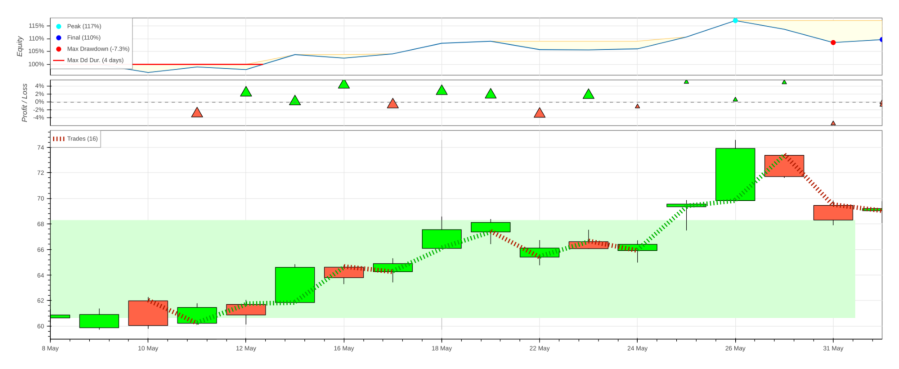Click the green candle at 24 May

point(637,248)
